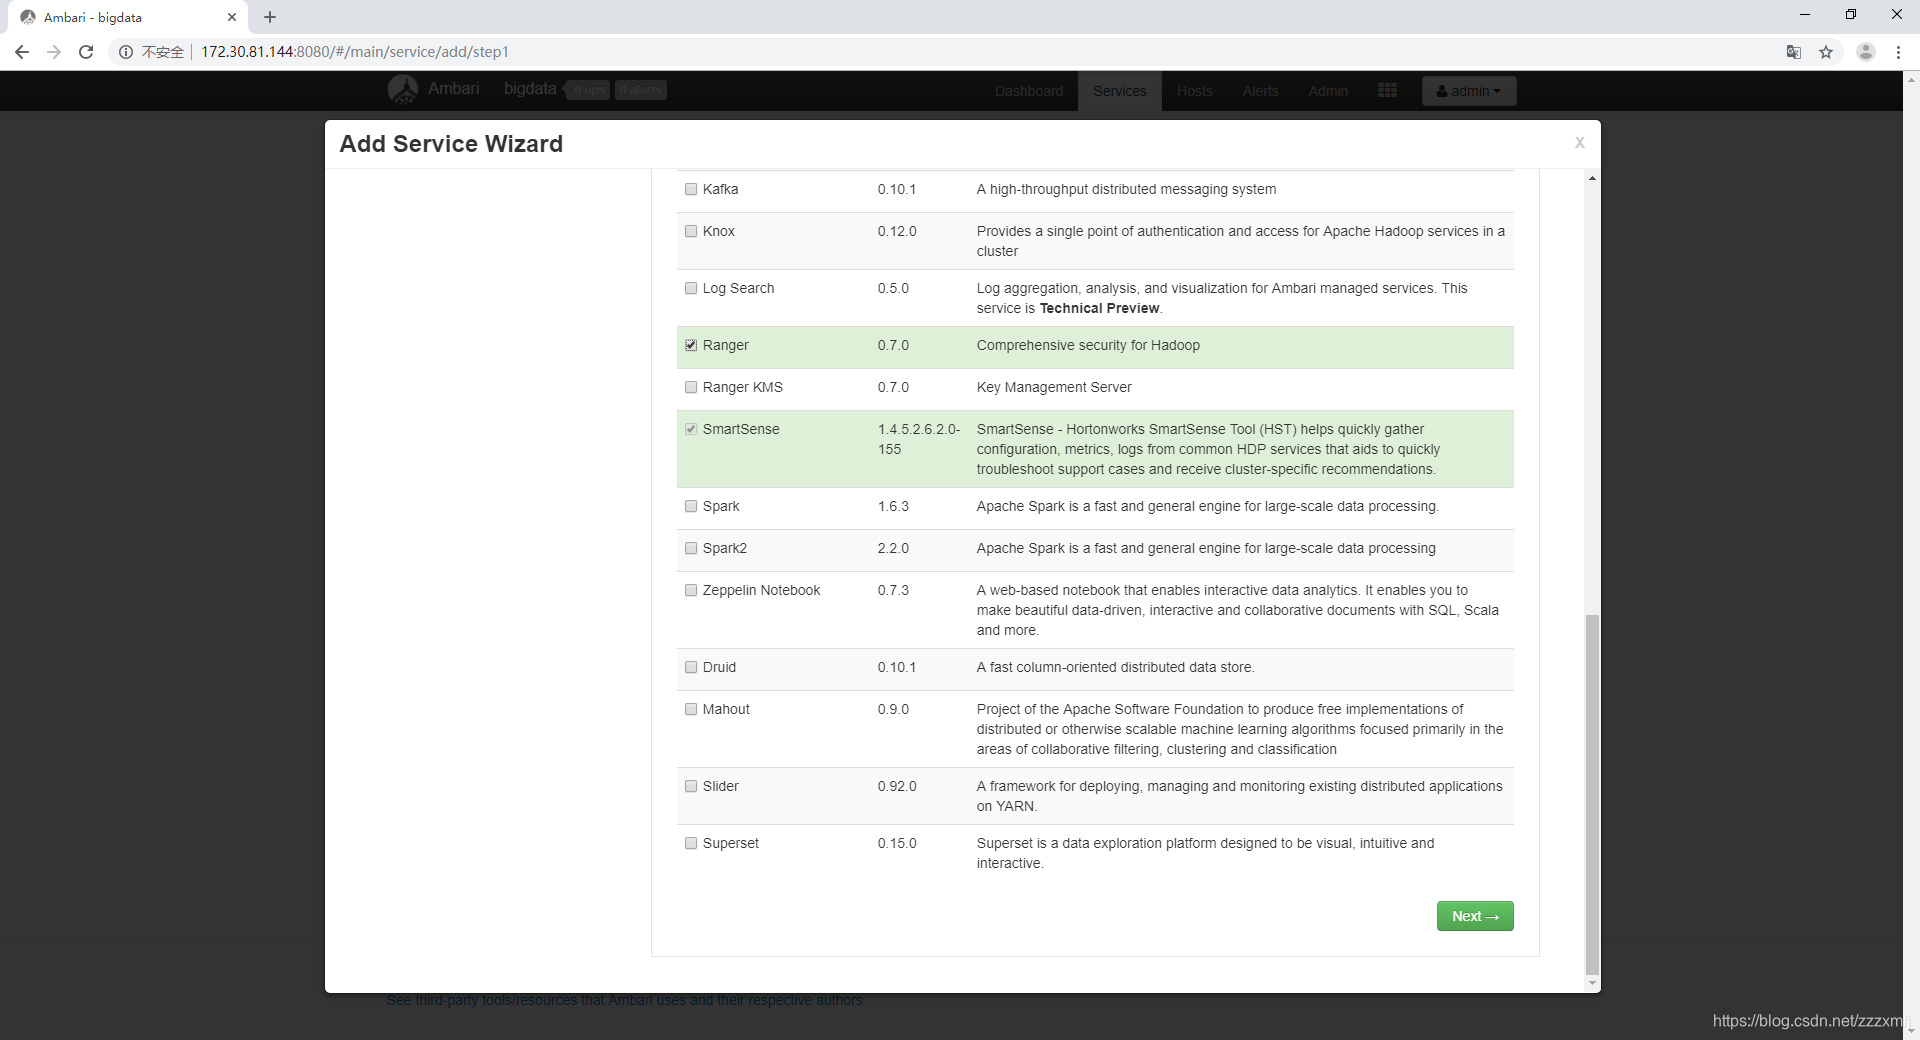Screen dimensions: 1920x1040
Task: Open the admin user dropdown
Action: (x=1469, y=91)
